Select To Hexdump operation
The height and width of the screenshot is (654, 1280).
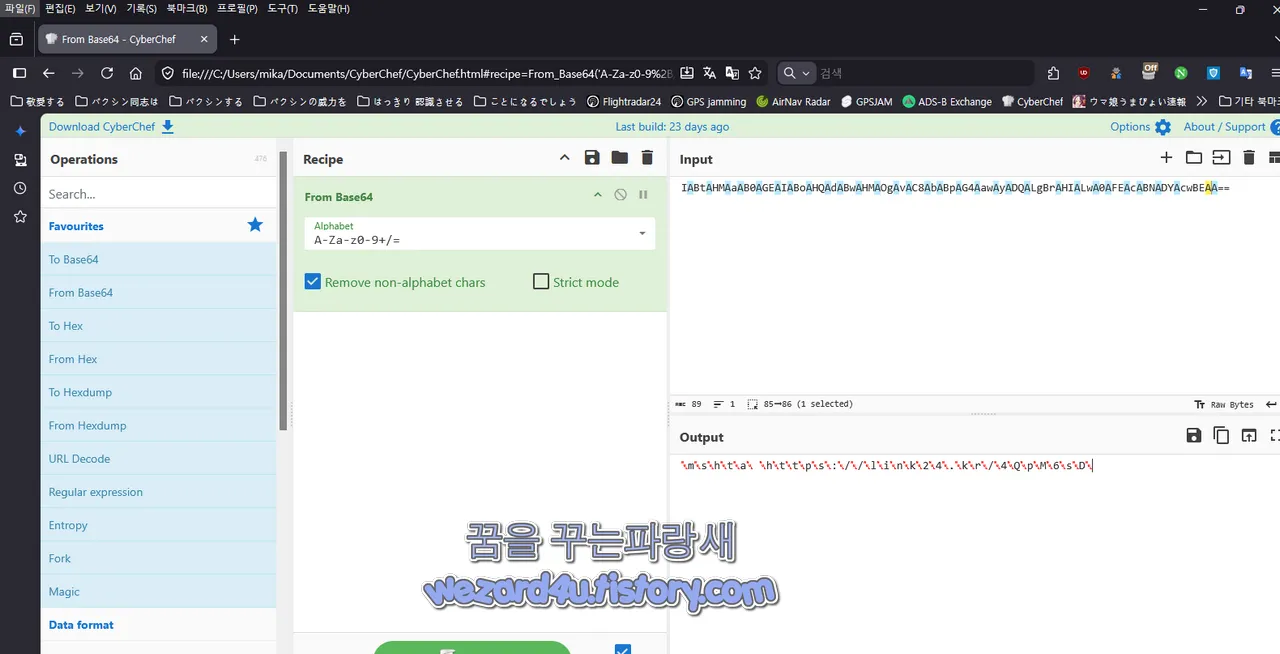[158, 392]
